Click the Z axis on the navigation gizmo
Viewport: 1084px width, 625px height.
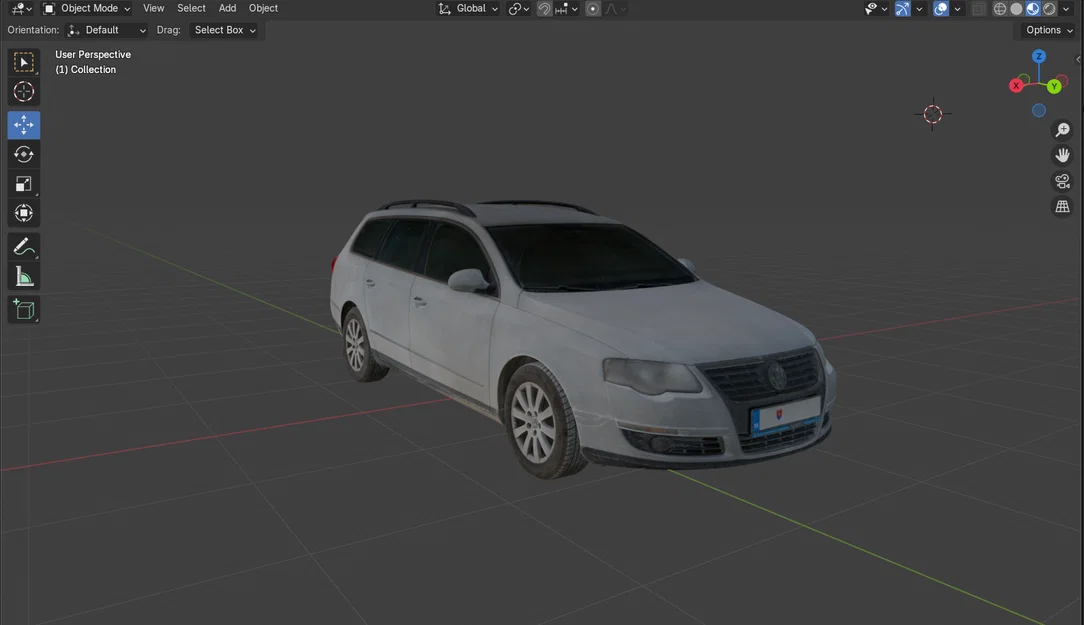[1039, 57]
